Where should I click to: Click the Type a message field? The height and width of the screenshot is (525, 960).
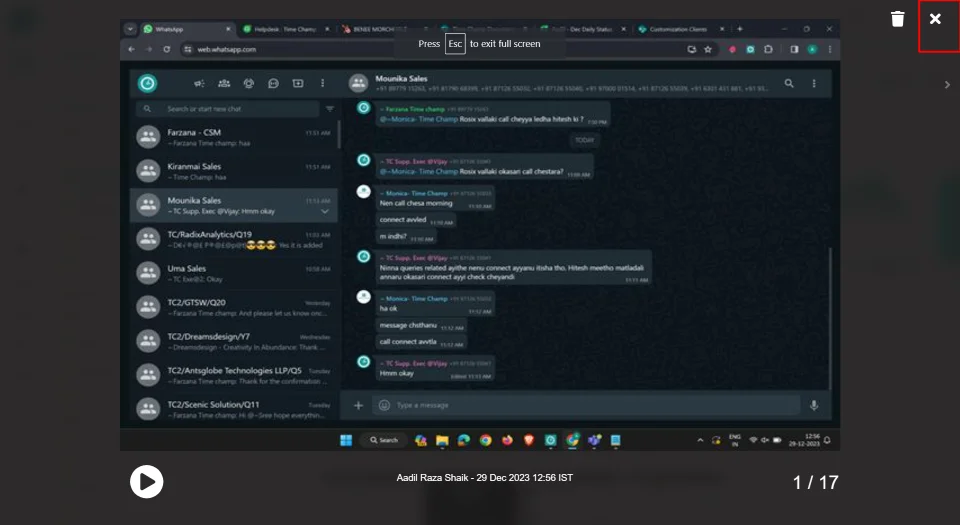[586, 405]
